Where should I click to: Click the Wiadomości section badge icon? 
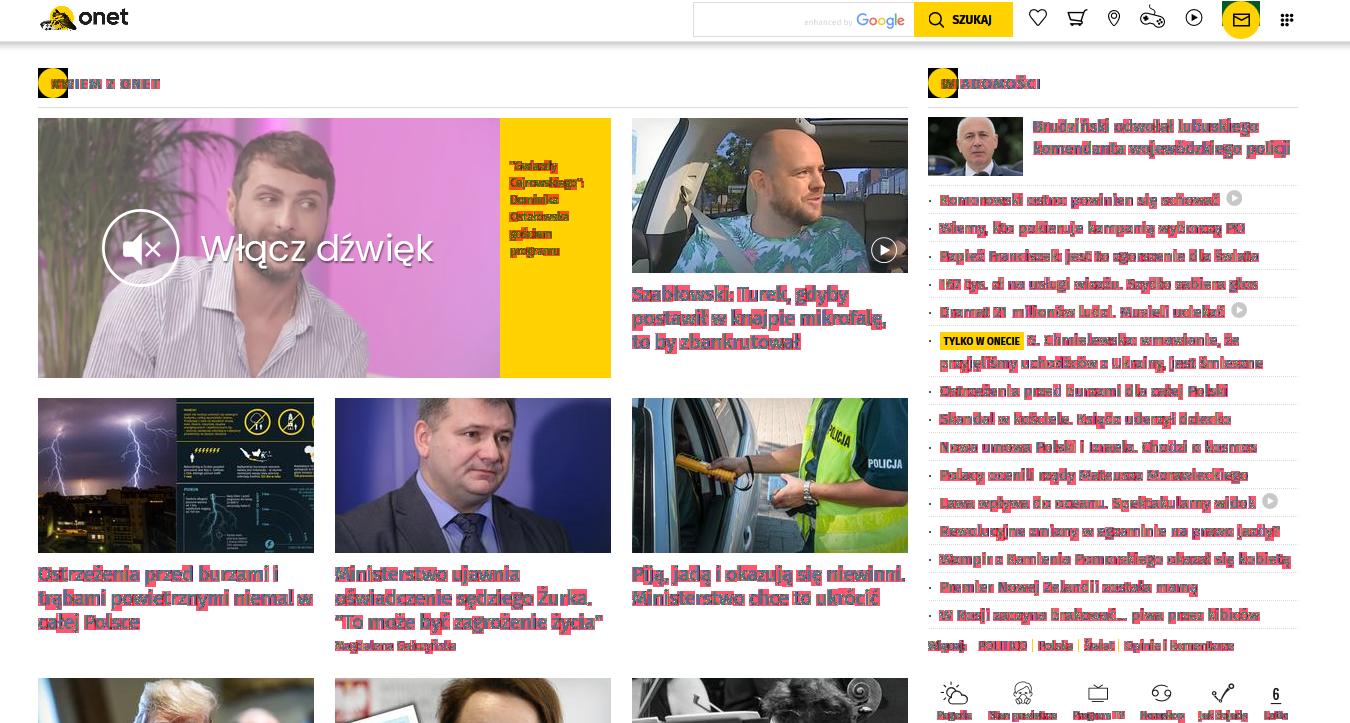click(x=943, y=83)
